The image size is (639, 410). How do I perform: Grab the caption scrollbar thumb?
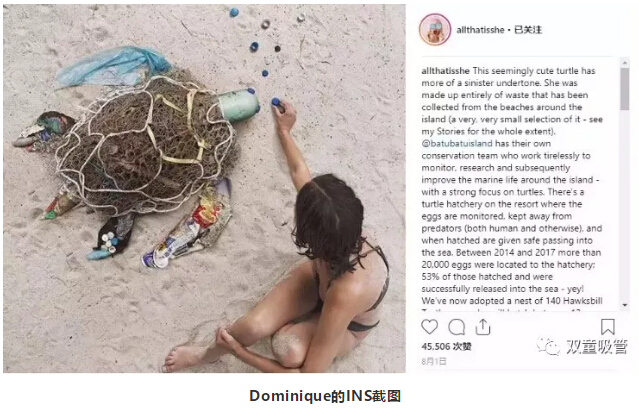[x=624, y=89]
